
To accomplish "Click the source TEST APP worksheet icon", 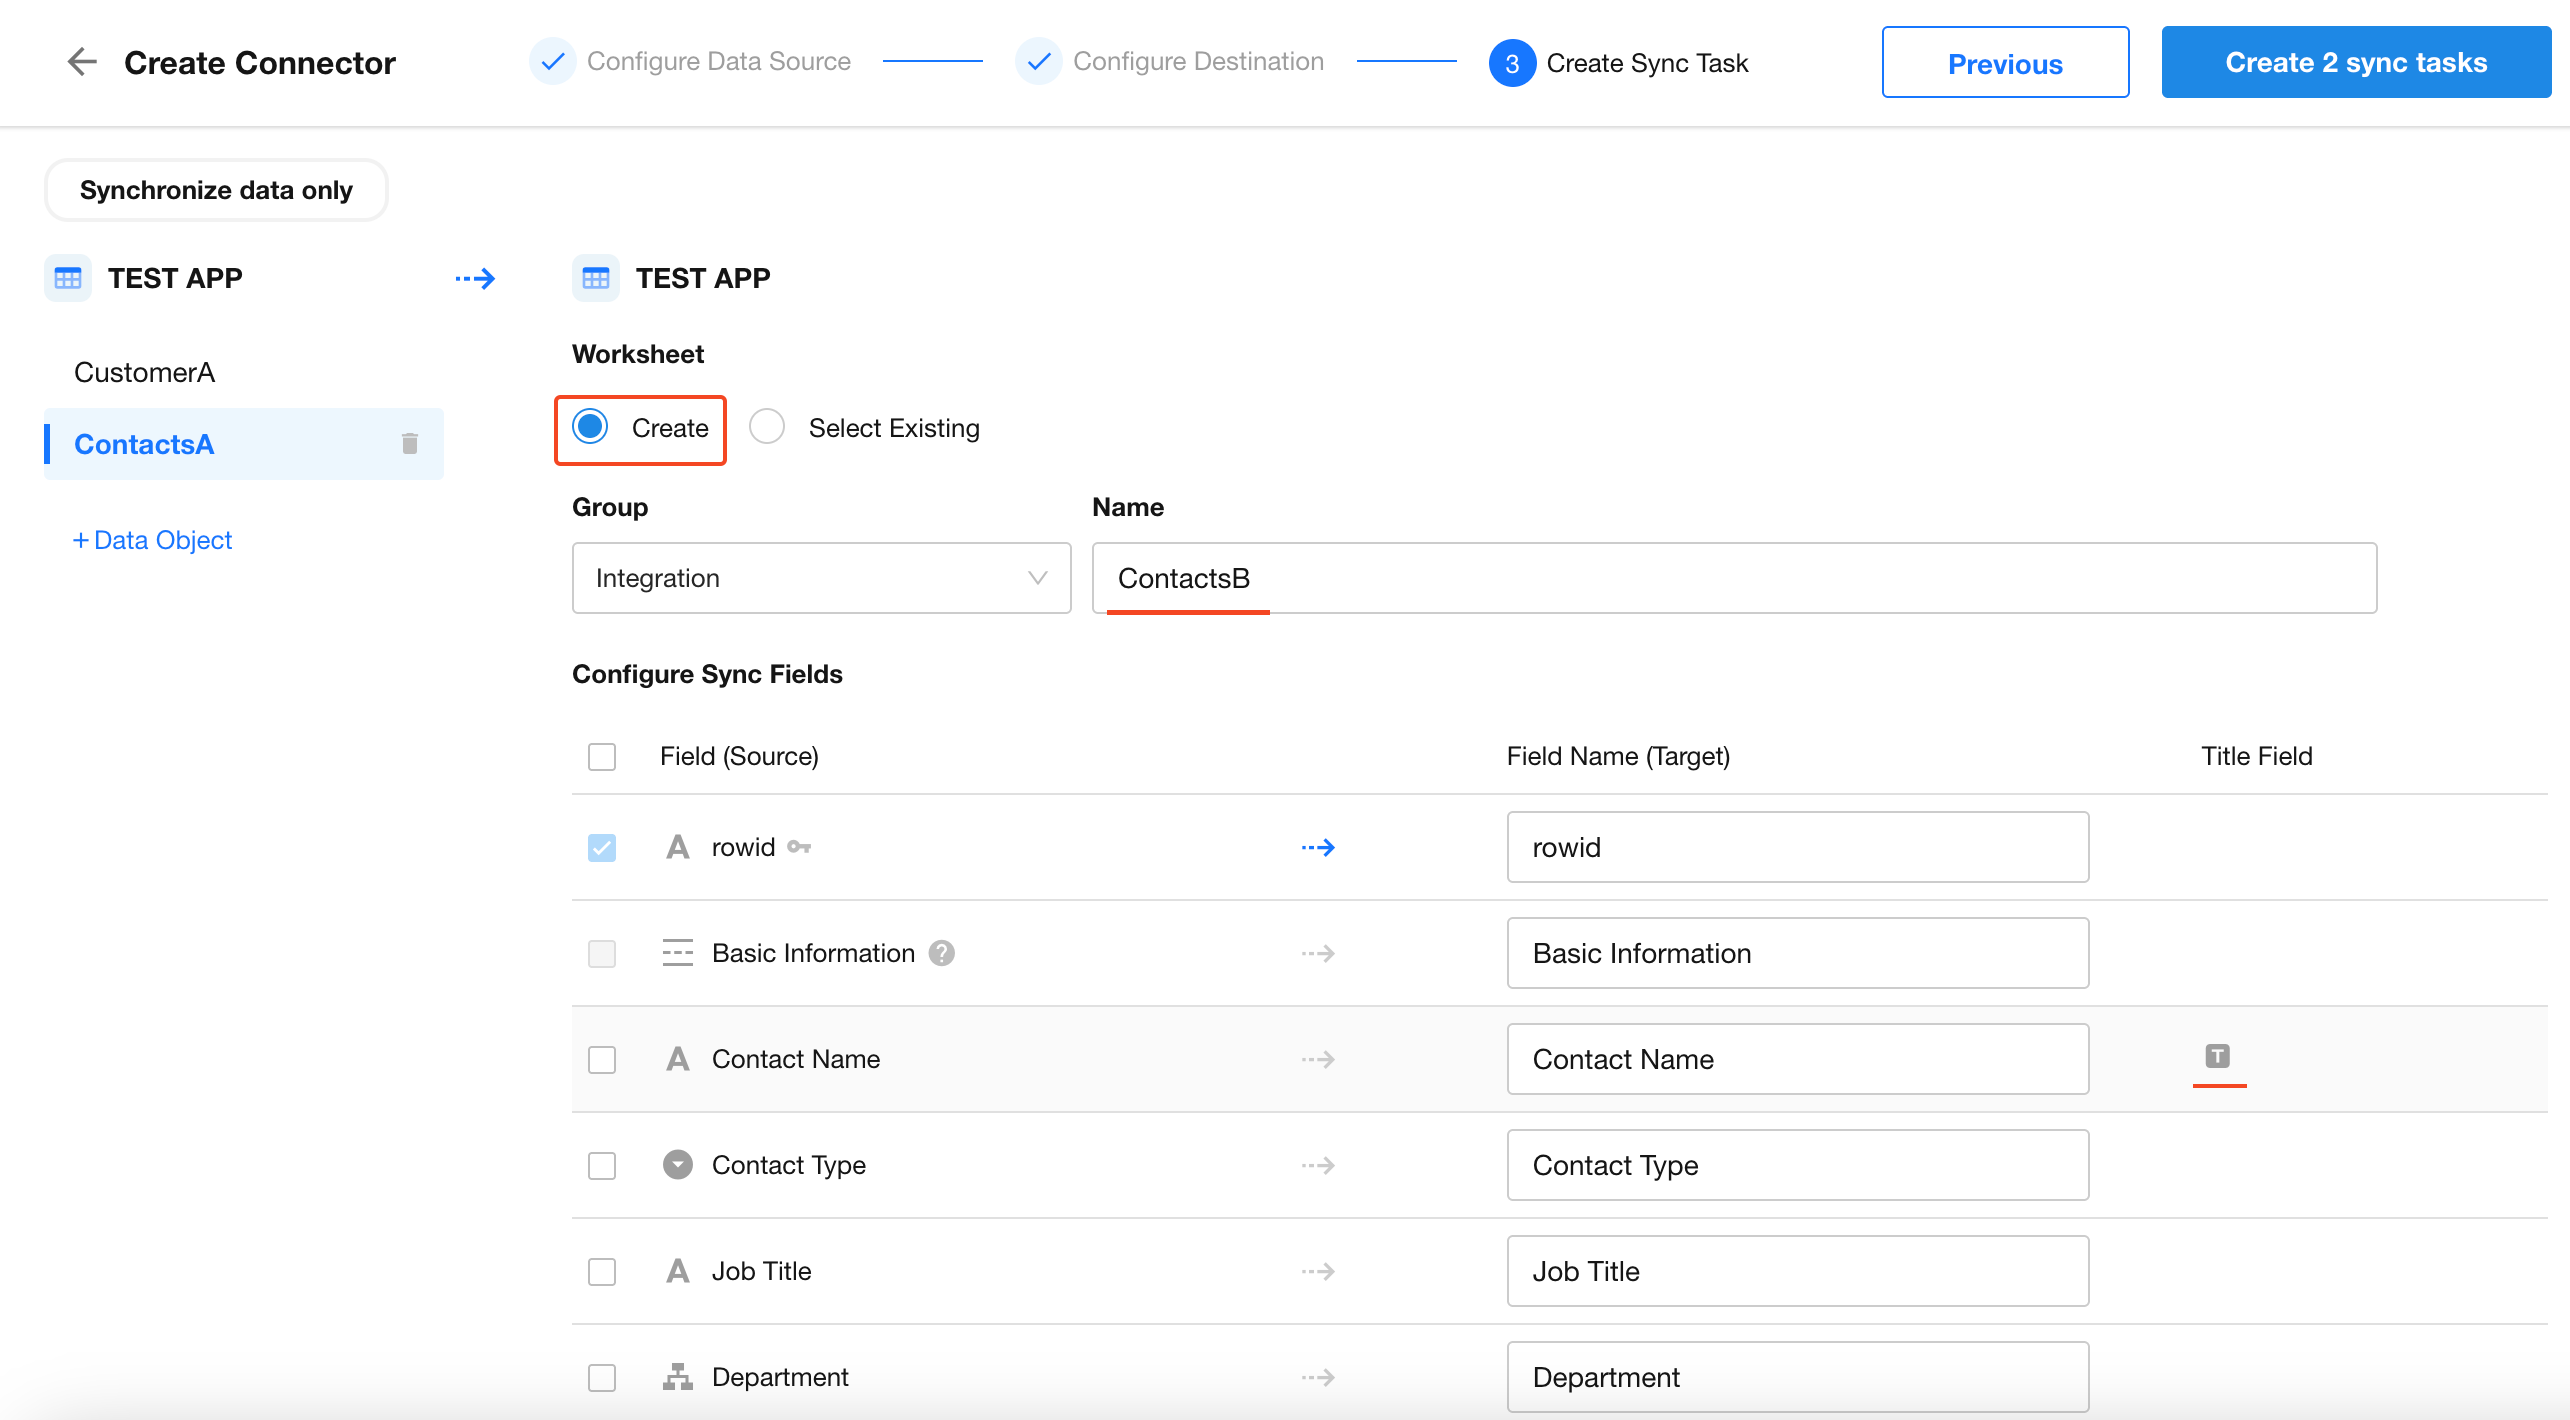I will click(68, 278).
